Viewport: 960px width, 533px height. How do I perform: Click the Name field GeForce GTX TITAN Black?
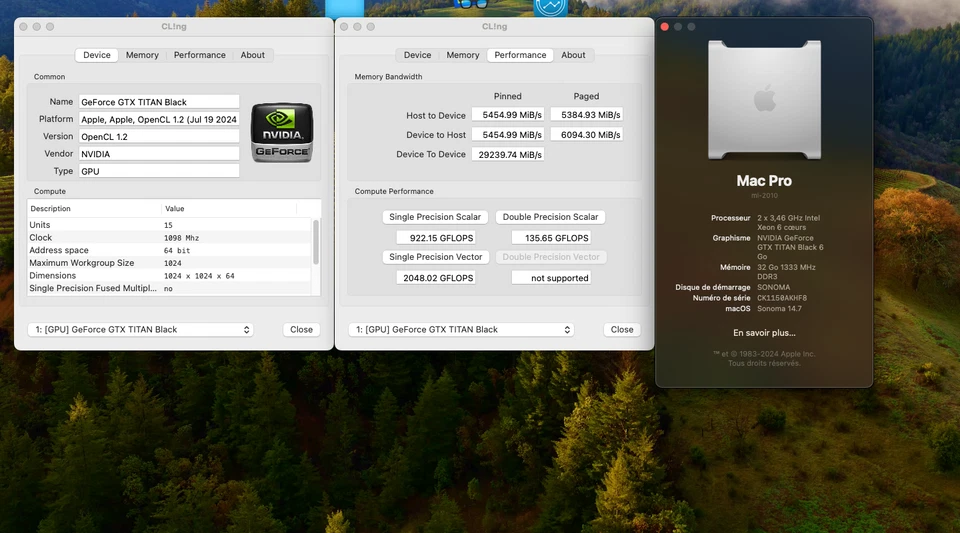pyautogui.click(x=159, y=102)
